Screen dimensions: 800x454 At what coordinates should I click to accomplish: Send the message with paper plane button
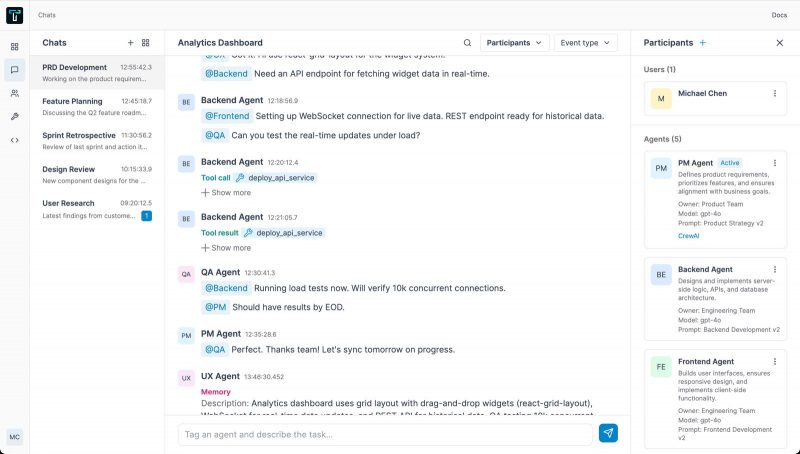tap(608, 433)
